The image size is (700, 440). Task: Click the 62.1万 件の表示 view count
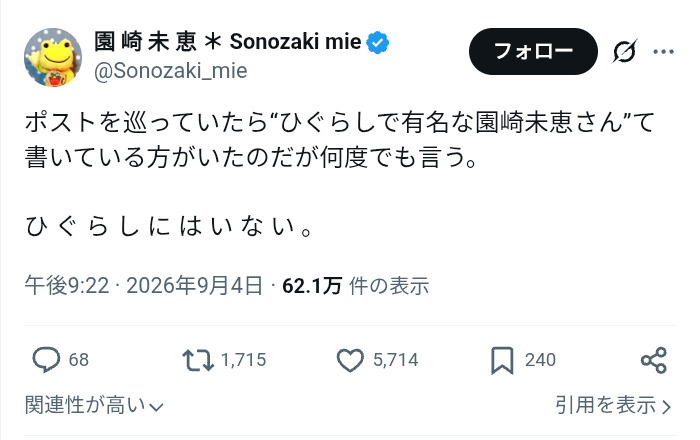[356, 286]
